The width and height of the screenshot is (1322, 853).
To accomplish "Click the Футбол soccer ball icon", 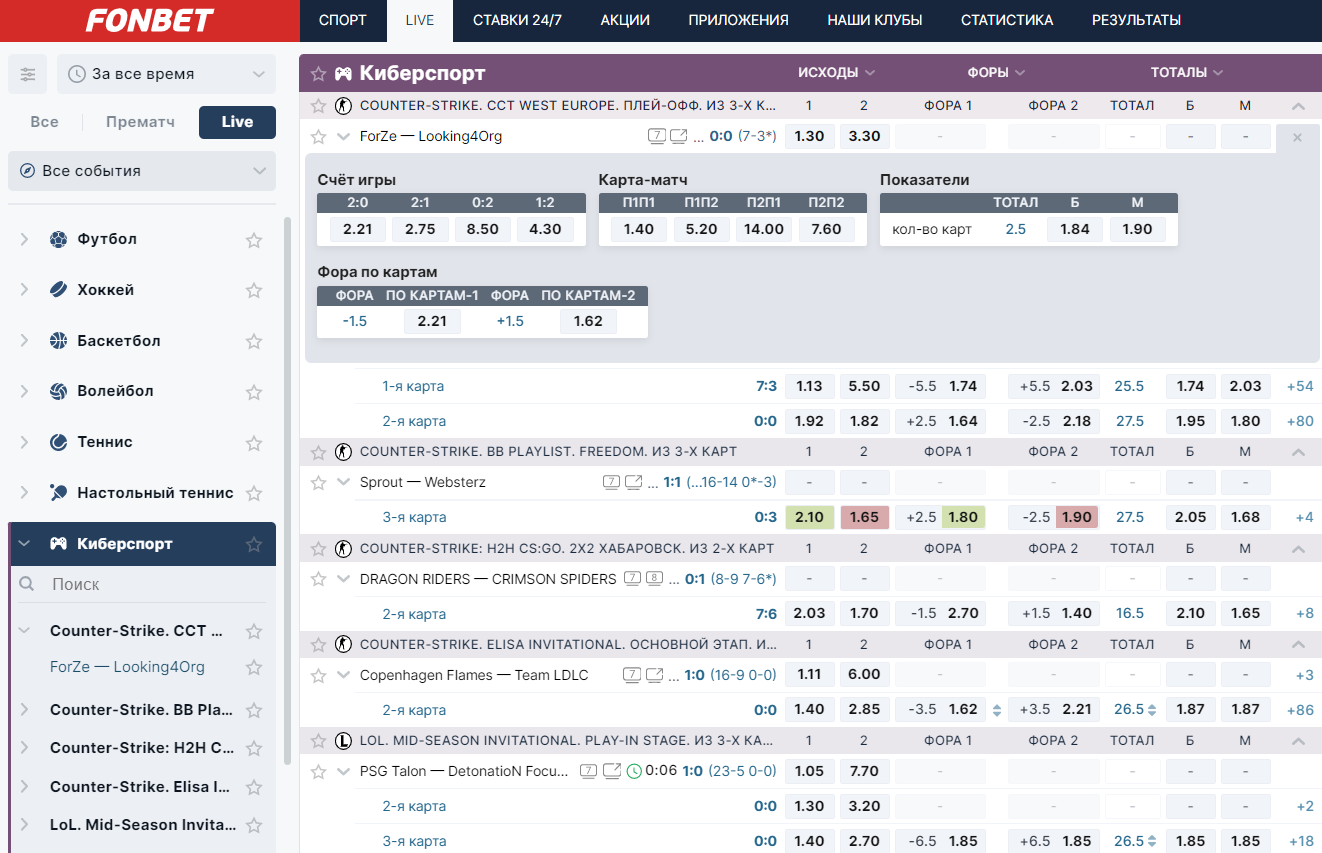I will [58, 240].
